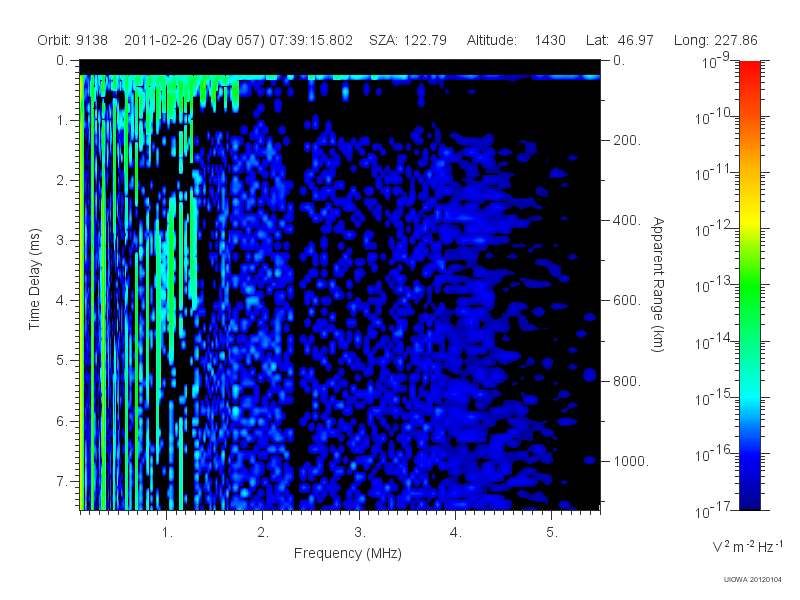Image resolution: width=800 pixels, height=600 pixels.
Task: Click the '3.' tick on frequency axis
Action: [x=360, y=533]
